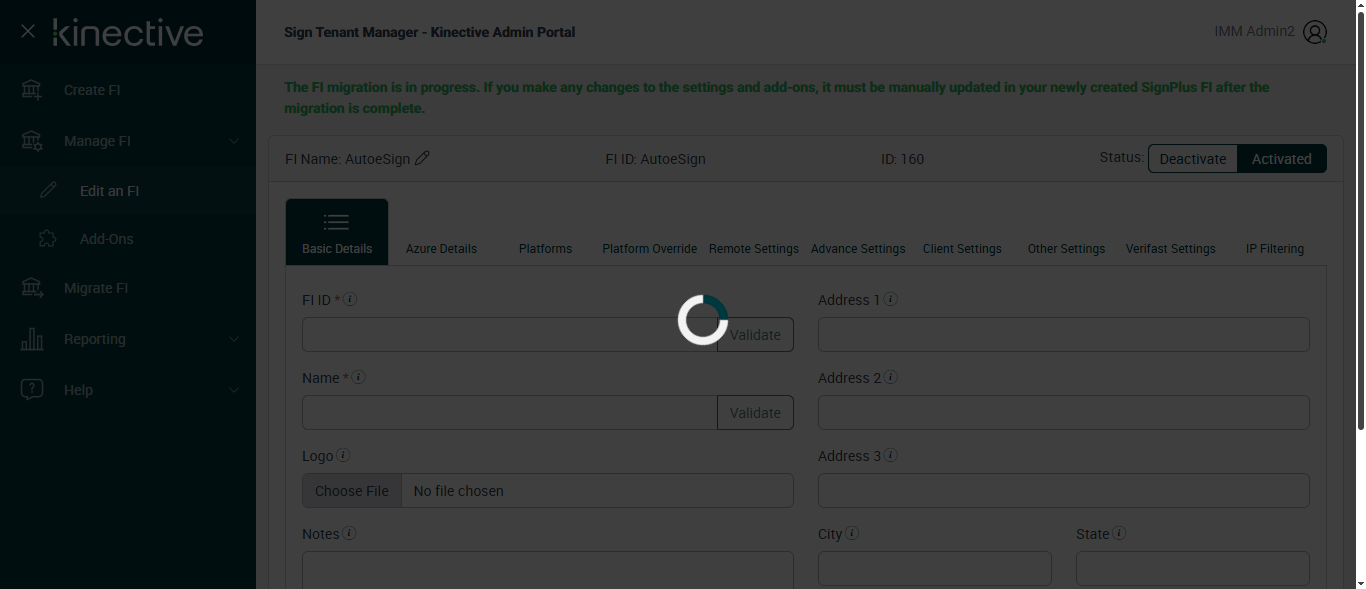Click the Add-Ons puzzle icon
1366x589 pixels.
tap(47, 239)
